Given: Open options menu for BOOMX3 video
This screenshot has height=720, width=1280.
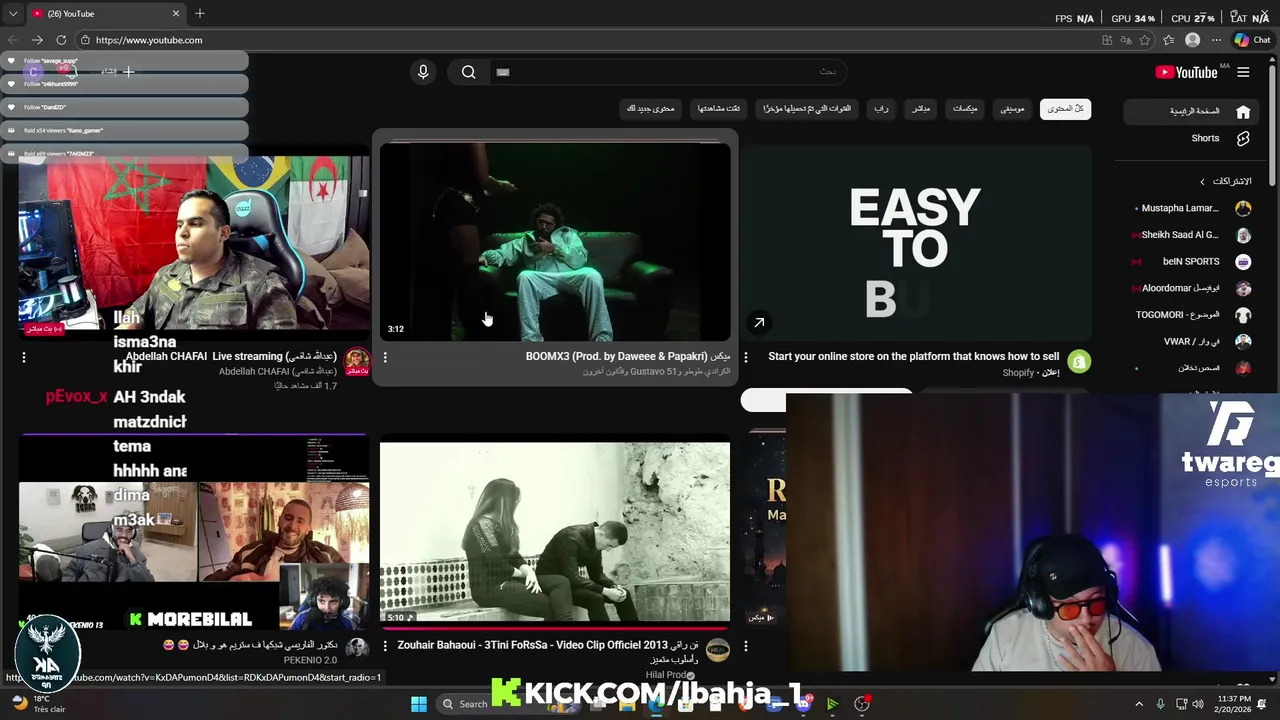Looking at the screenshot, I should pos(385,357).
